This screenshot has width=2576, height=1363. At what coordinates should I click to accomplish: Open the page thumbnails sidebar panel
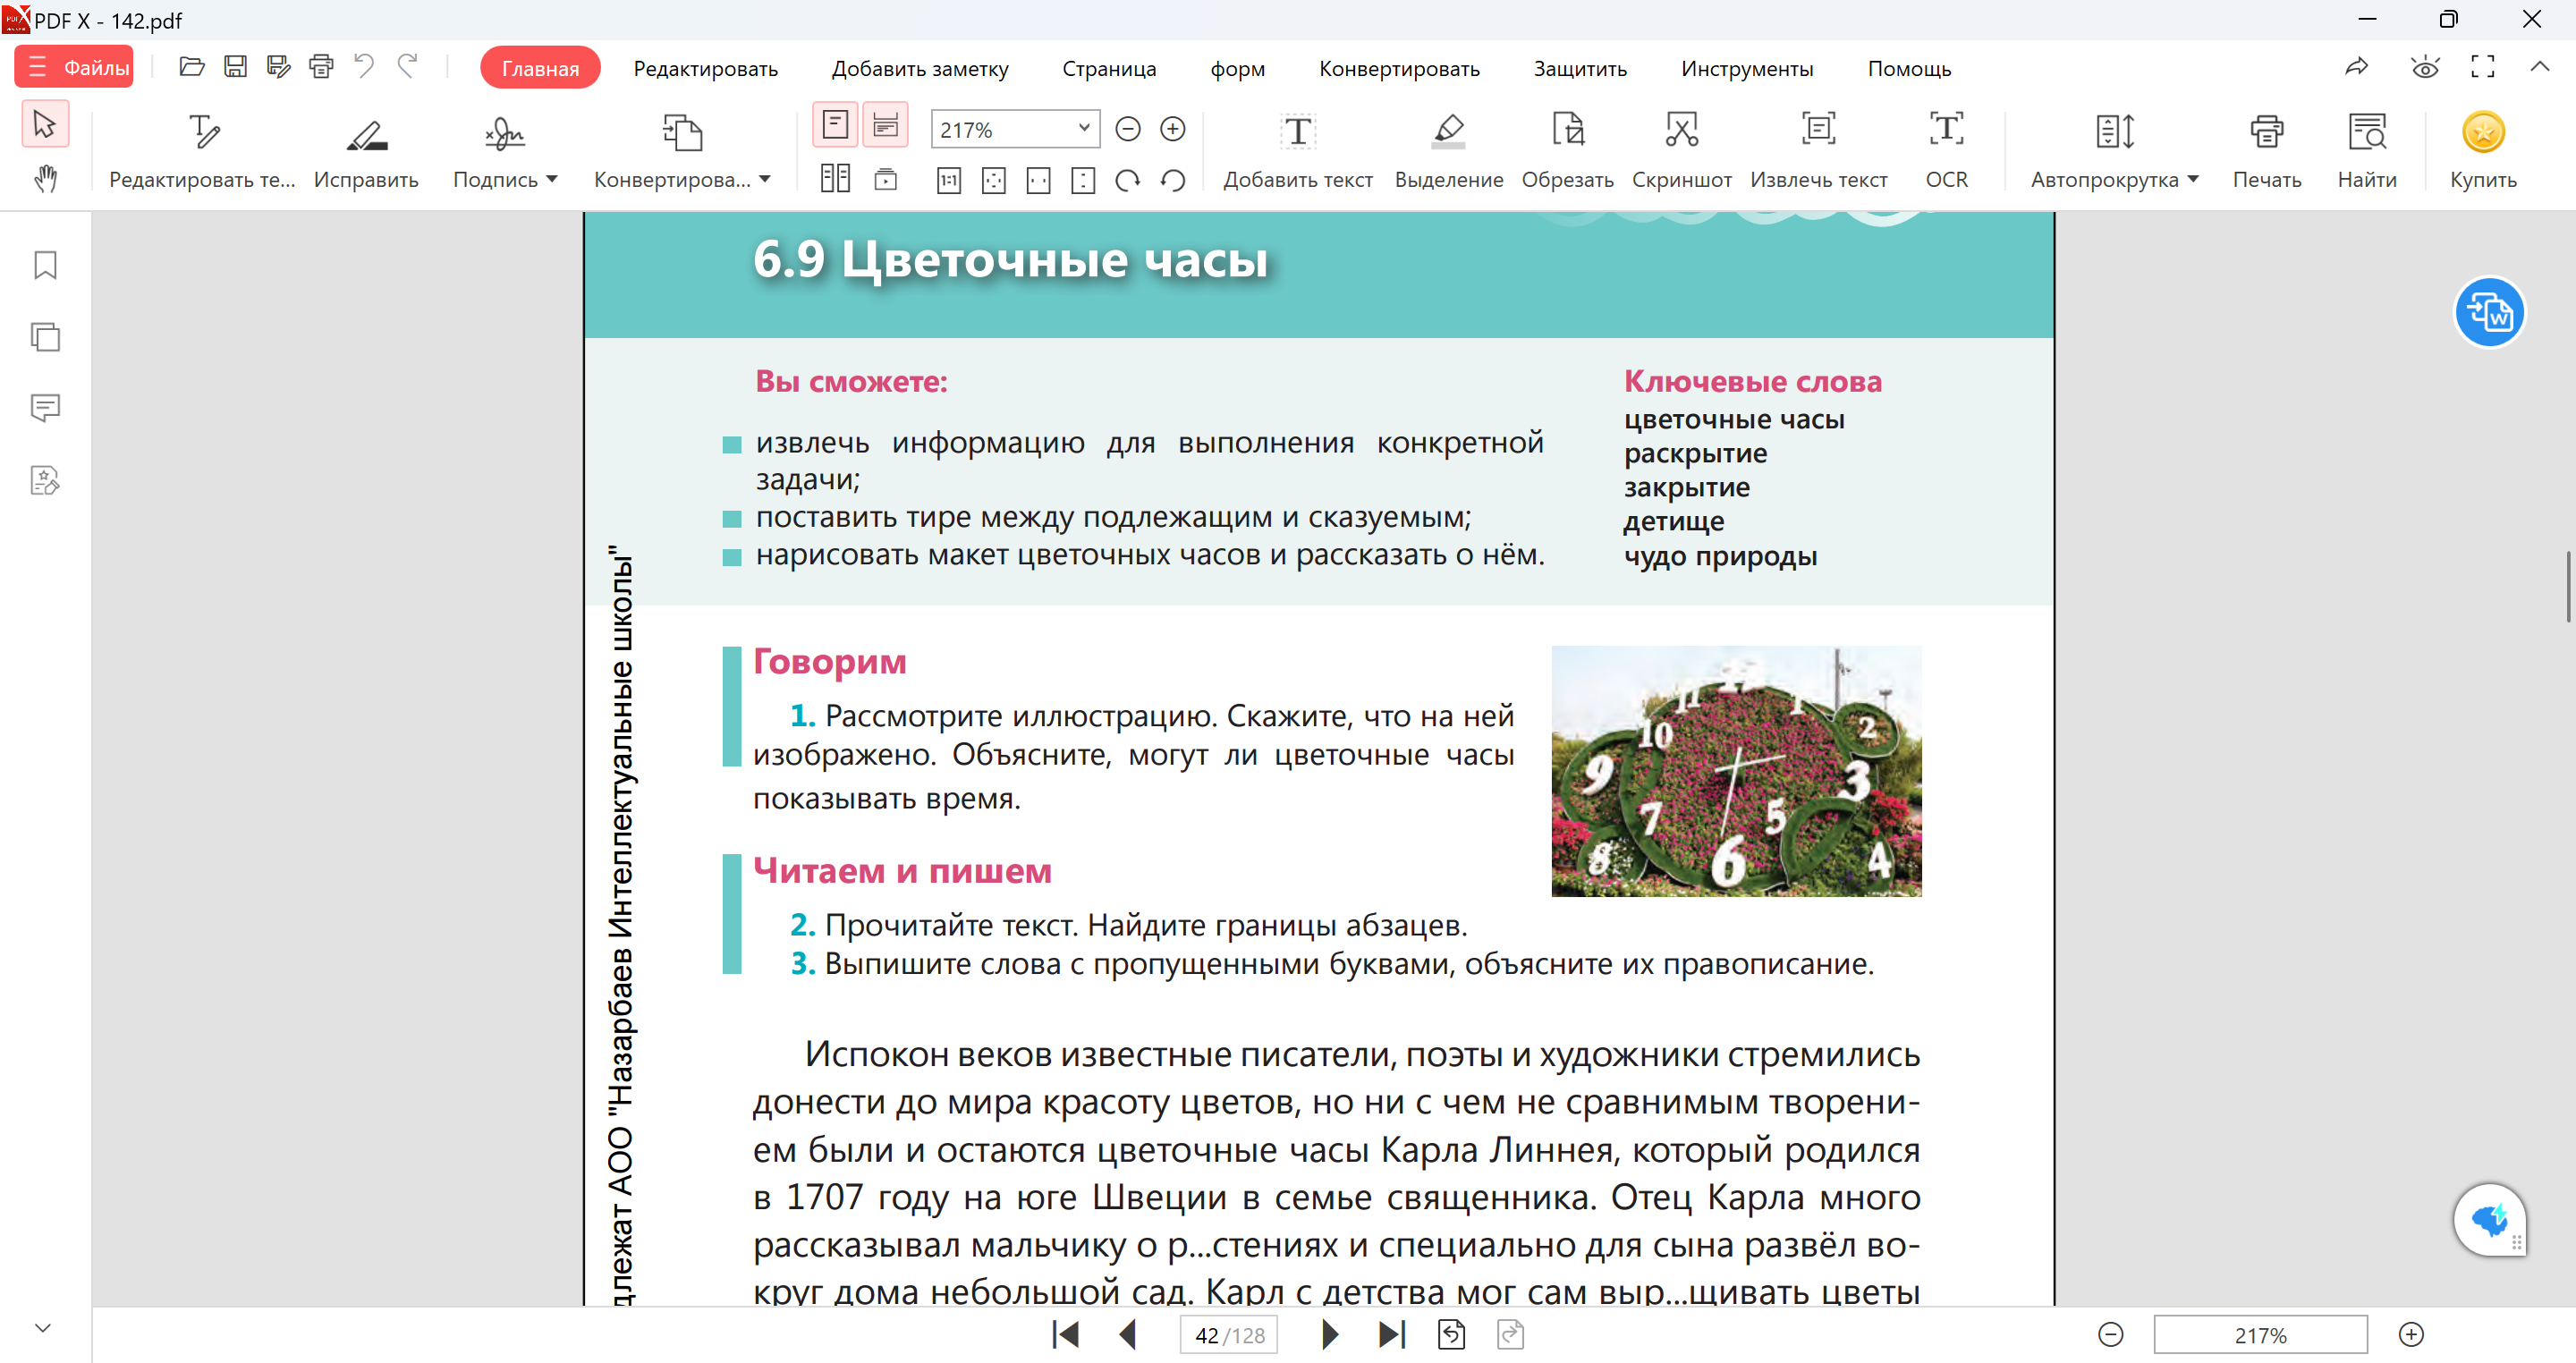pos(45,337)
